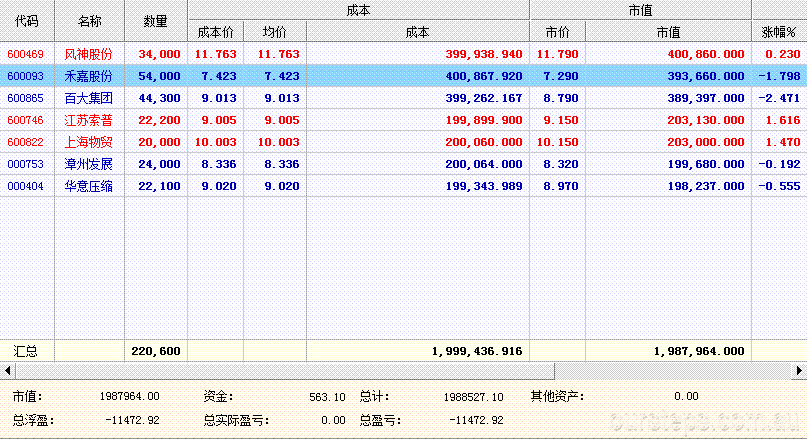Click quantity cell 22,200
Image resolution: width=807 pixels, height=439 pixels.
point(159,120)
